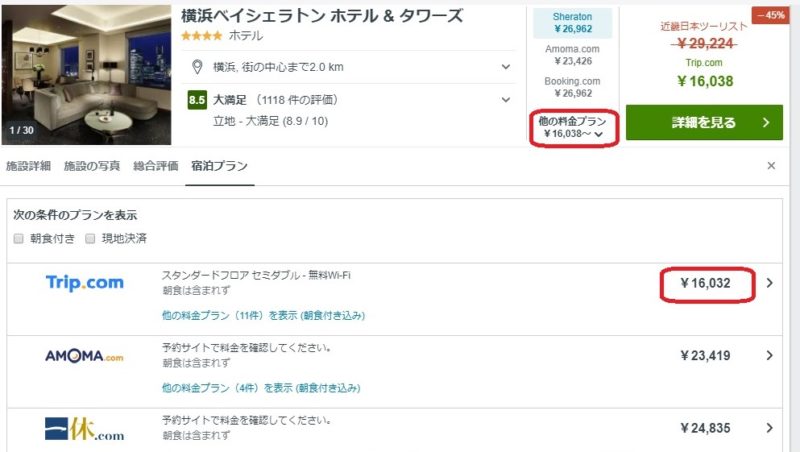The width and height of the screenshot is (800, 452).
Task: Click hotel name 横浜ベイシェラトン ホテル & タワーズ
Action: click(x=322, y=16)
